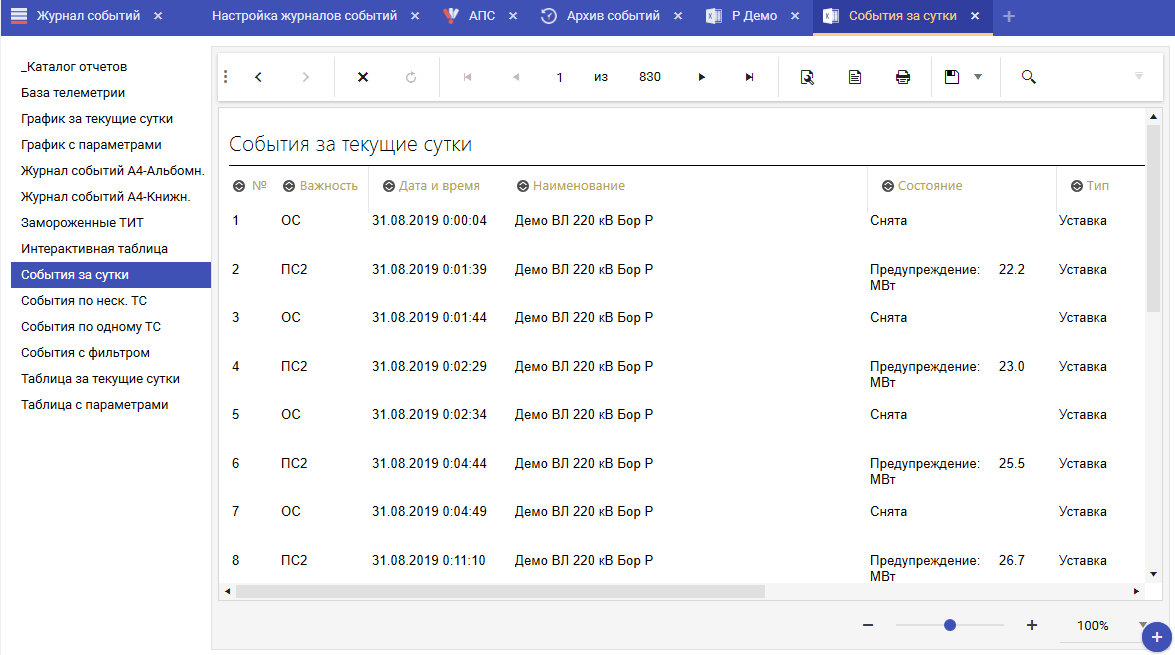
Task: Click the page setup document icon
Action: click(855, 77)
